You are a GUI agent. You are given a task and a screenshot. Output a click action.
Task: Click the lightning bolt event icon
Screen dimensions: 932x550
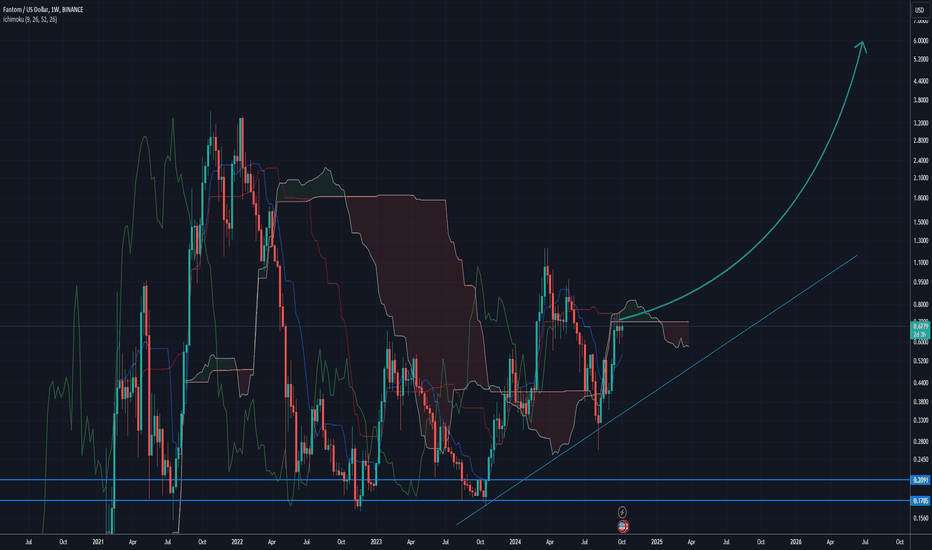pos(622,512)
